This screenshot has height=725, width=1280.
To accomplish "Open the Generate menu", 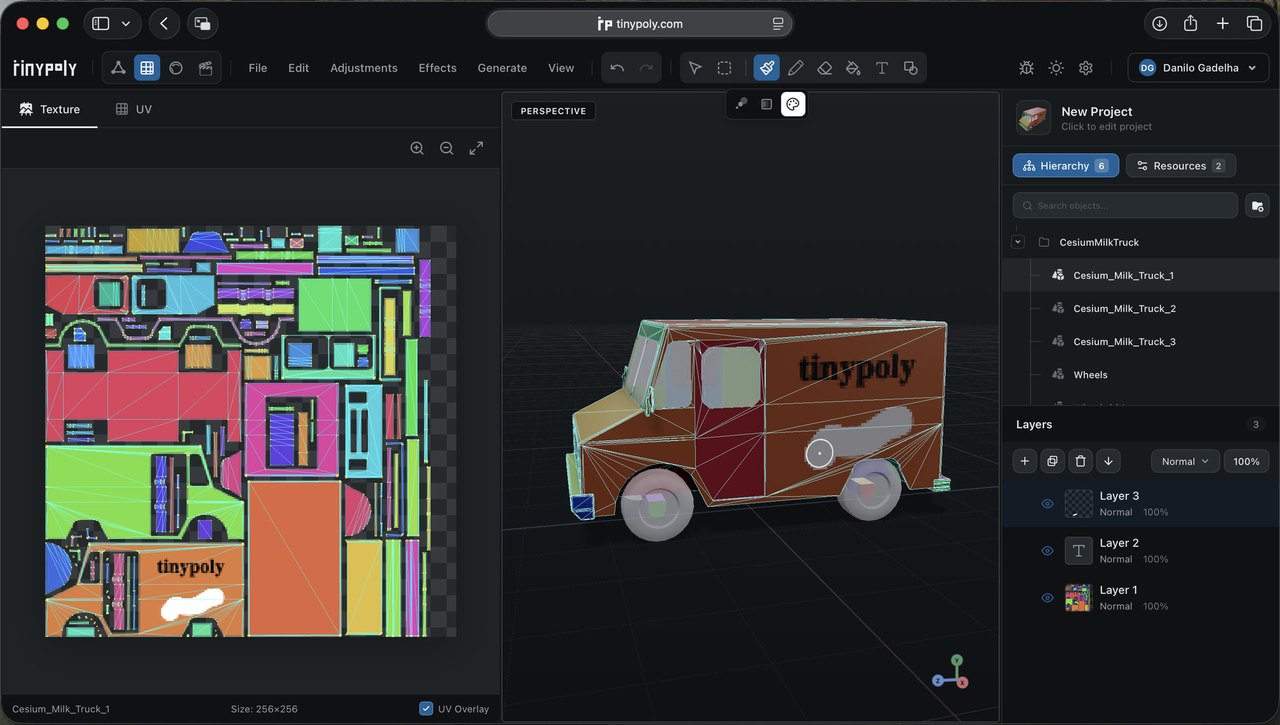I will [502, 68].
